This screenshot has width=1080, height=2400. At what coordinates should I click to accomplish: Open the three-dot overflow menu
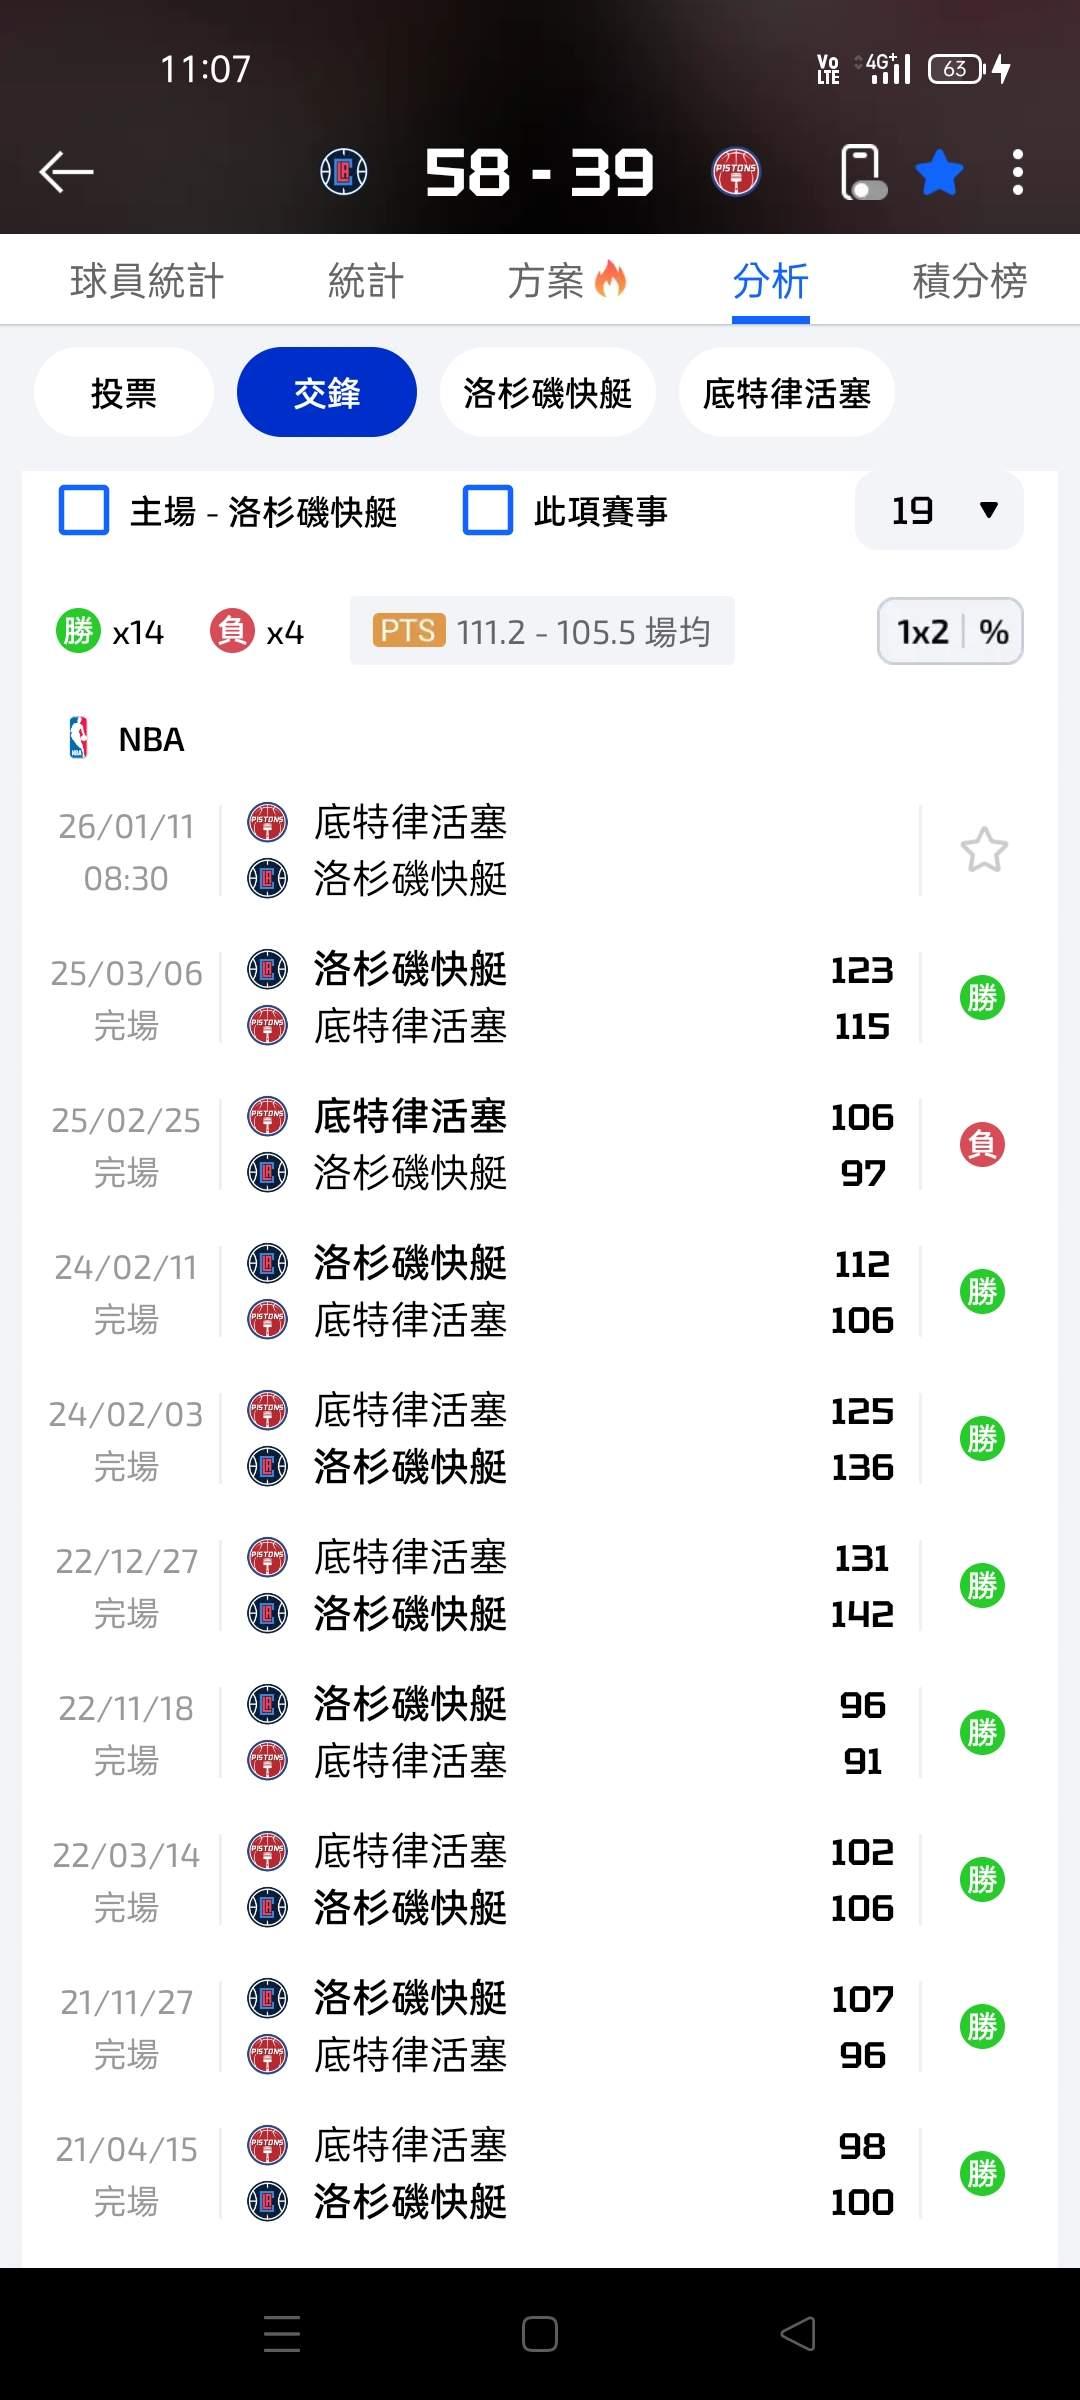1017,173
